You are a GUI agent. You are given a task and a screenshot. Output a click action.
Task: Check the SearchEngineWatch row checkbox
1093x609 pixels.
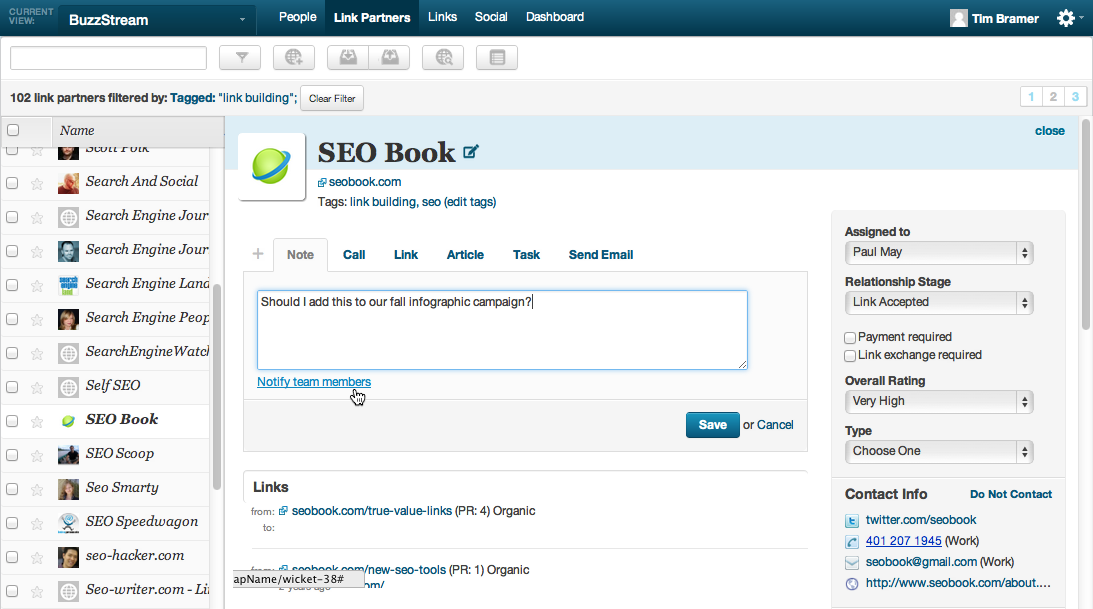click(x=12, y=353)
